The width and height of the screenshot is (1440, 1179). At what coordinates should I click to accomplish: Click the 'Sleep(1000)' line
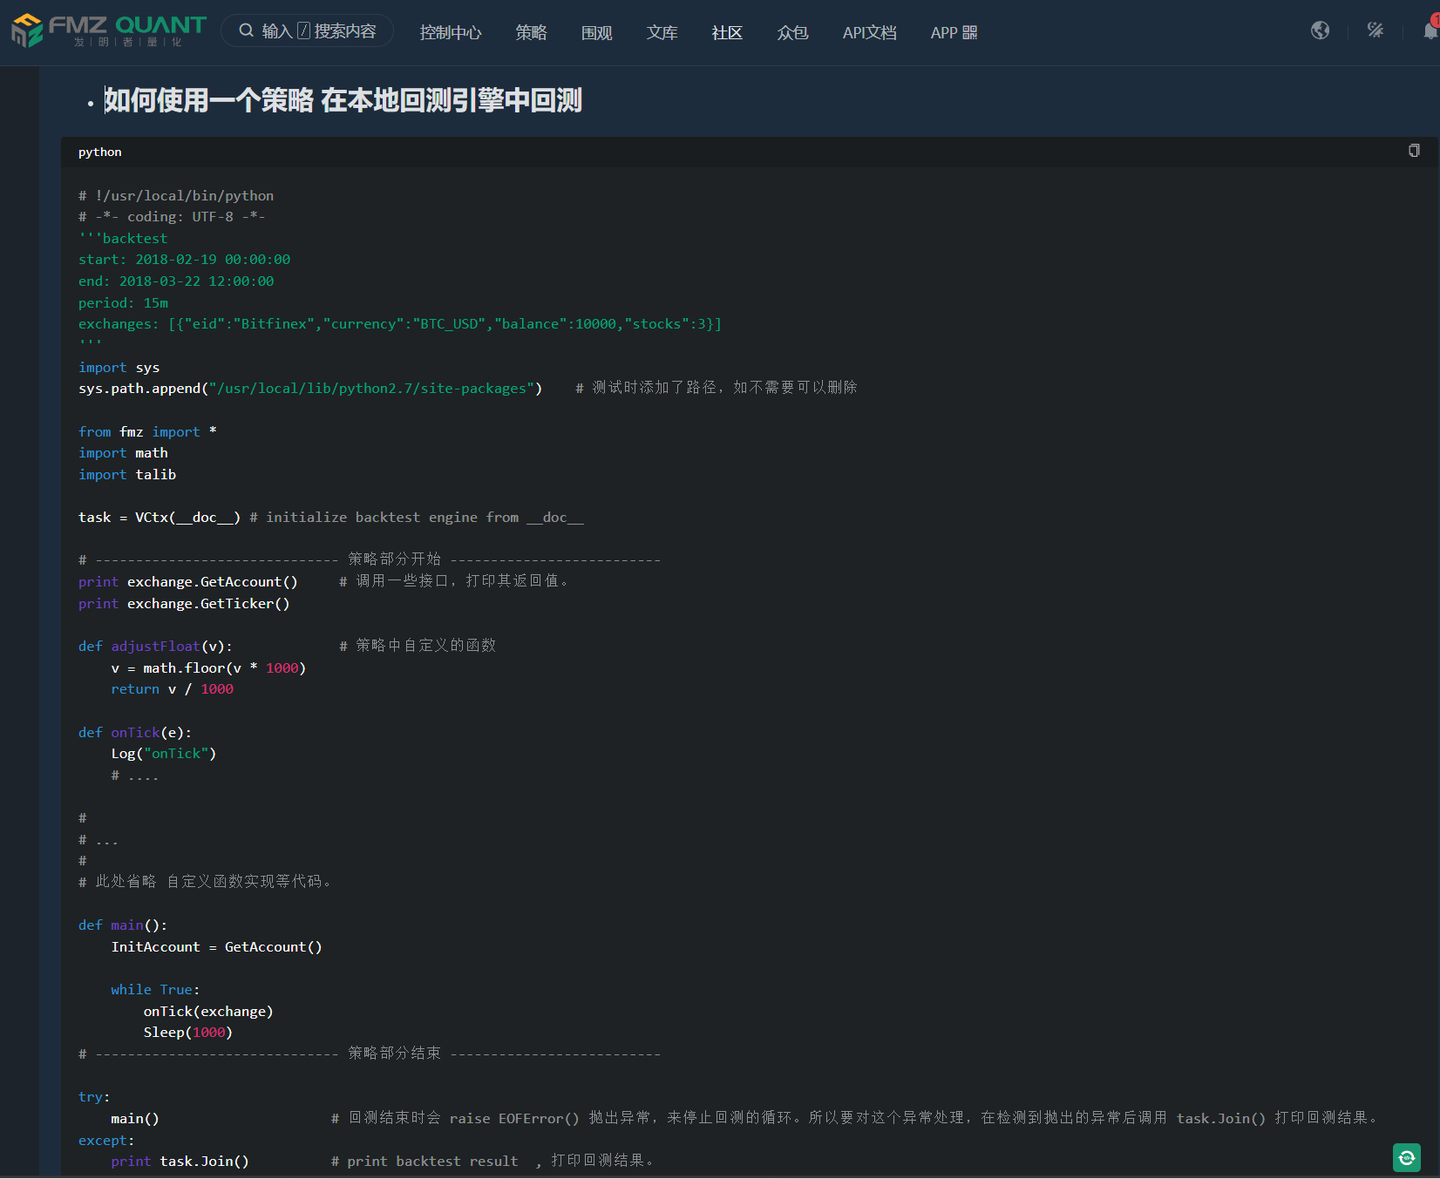point(188,1033)
